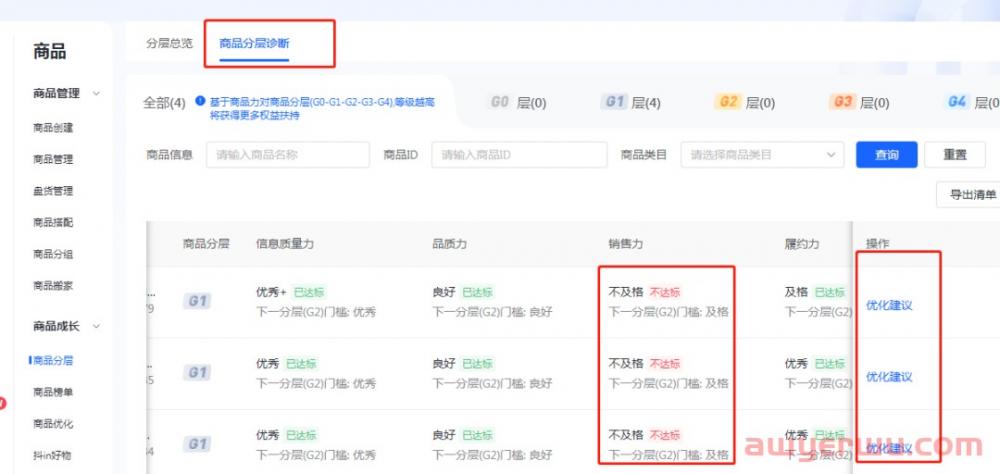Open the 商品分层诊断 tab
Image resolution: width=1000 pixels, height=474 pixels.
254,43
